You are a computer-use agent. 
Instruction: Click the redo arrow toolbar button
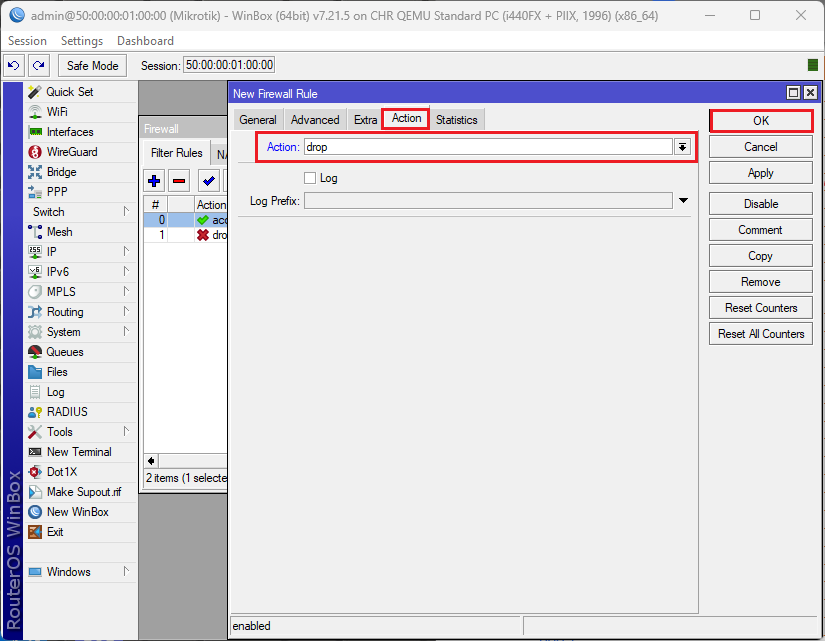[38, 66]
